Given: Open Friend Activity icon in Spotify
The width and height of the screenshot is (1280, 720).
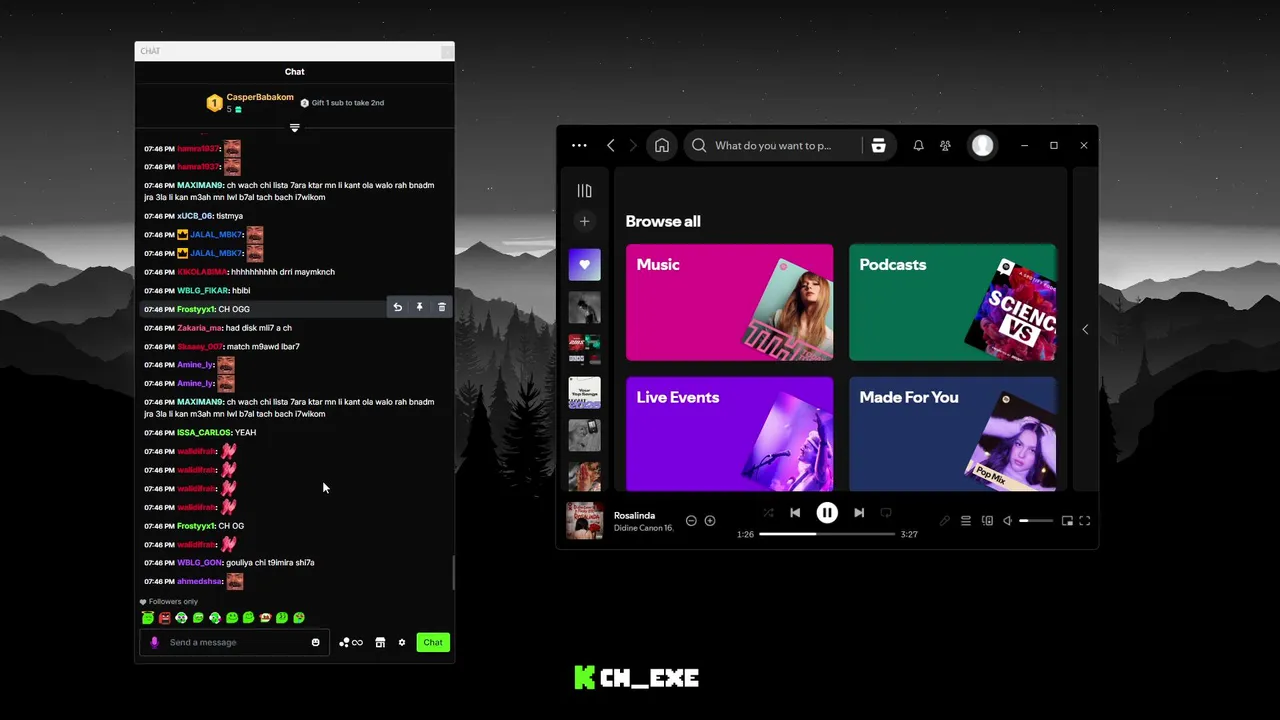Looking at the screenshot, I should [x=945, y=145].
